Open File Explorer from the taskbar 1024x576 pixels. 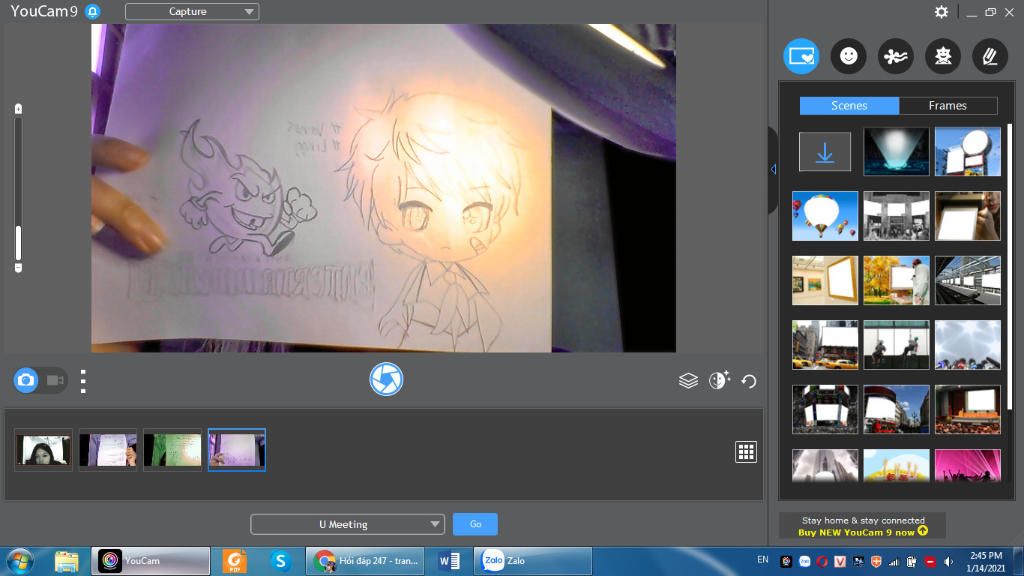click(67, 561)
